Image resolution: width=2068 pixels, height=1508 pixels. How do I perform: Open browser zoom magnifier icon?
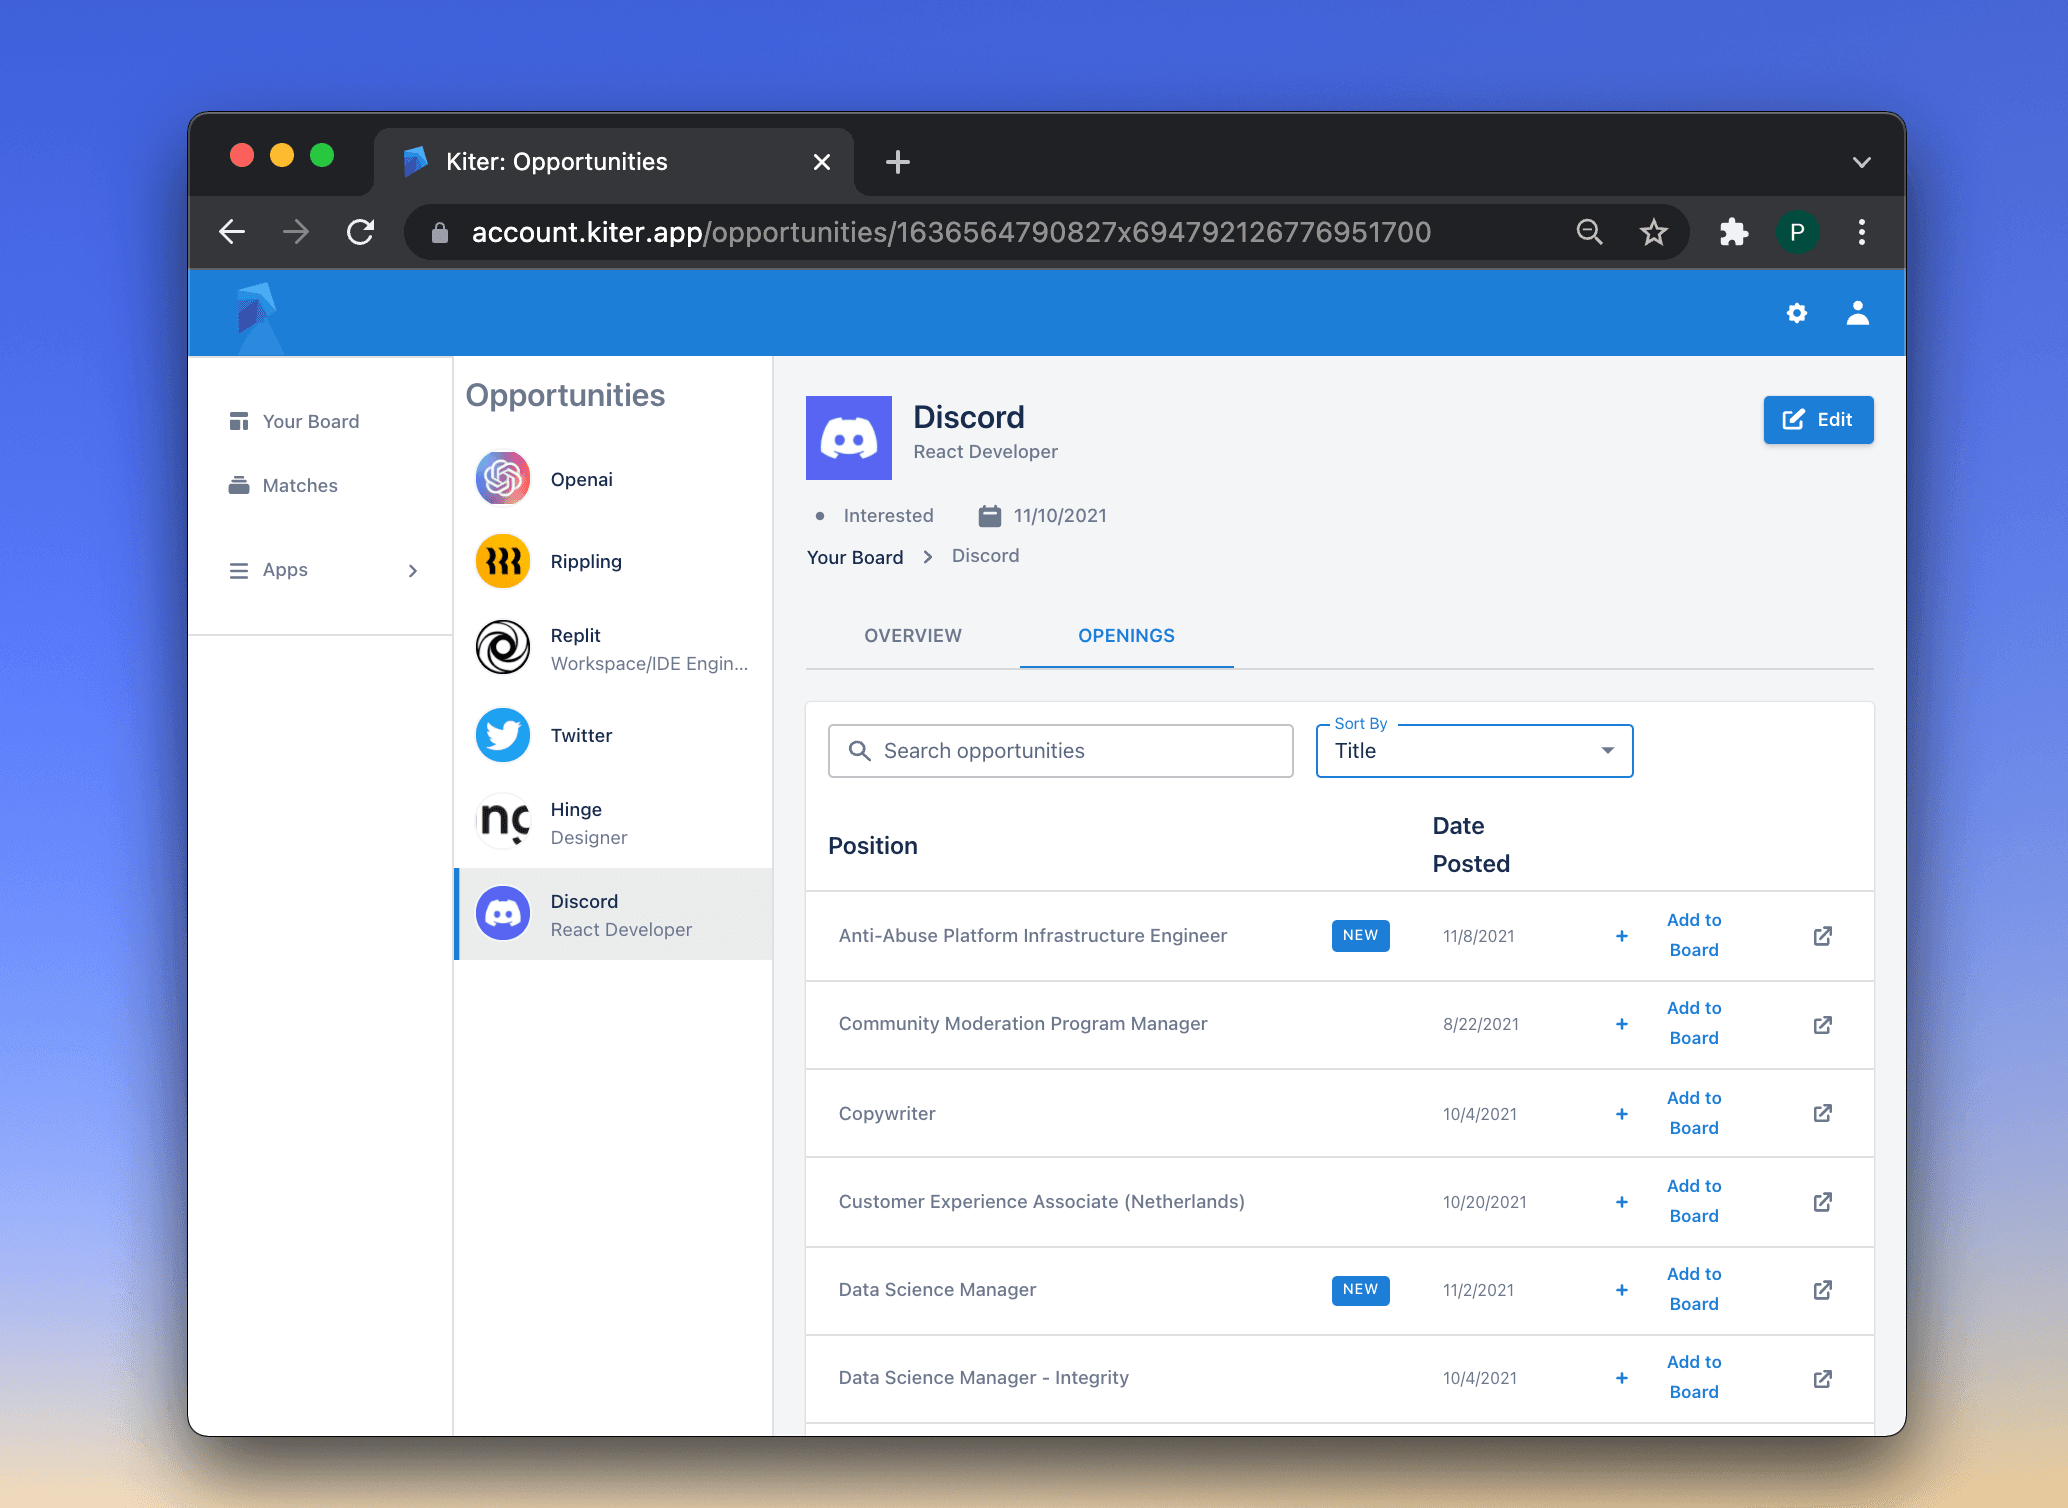click(1589, 232)
